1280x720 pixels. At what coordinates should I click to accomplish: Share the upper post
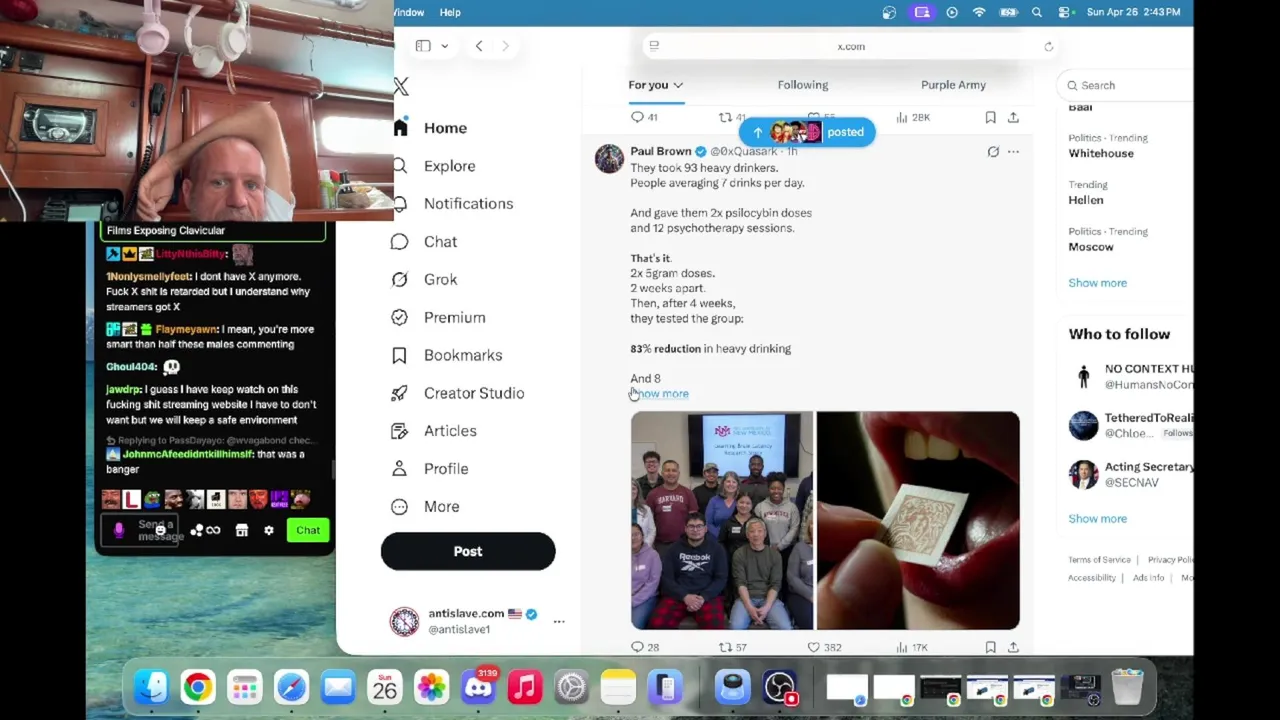tap(1013, 117)
